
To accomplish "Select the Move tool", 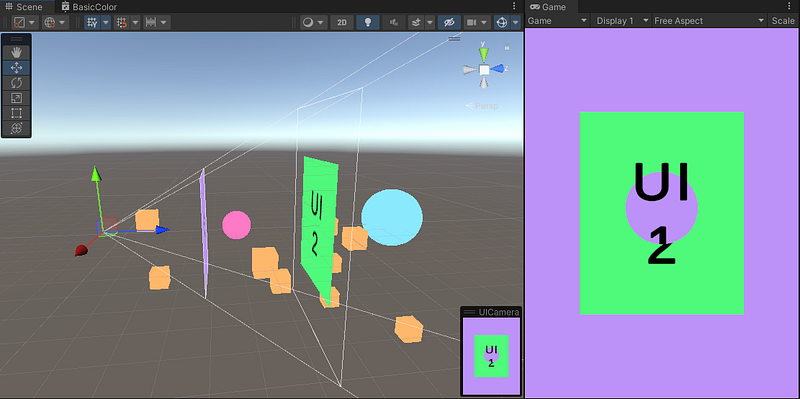I will 16,68.
